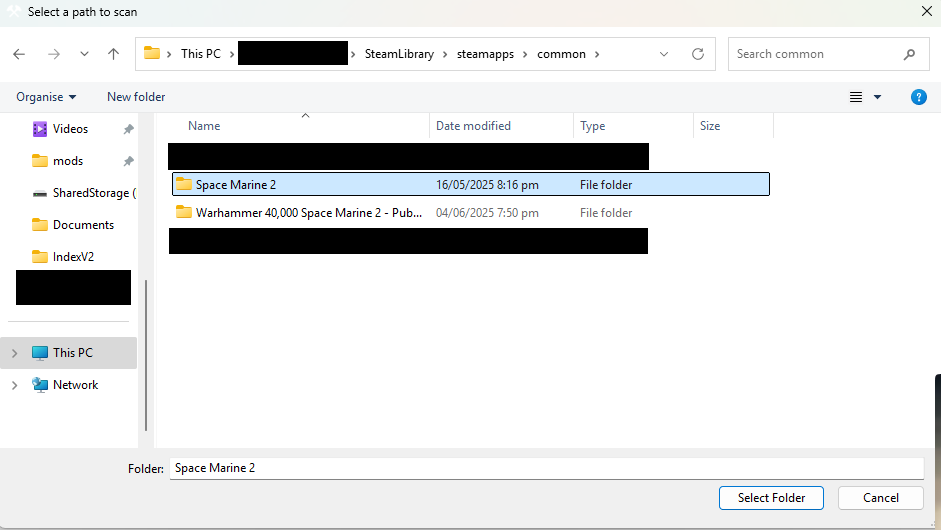Go back to the previous folder
This screenshot has height=530, width=941.
19,54
